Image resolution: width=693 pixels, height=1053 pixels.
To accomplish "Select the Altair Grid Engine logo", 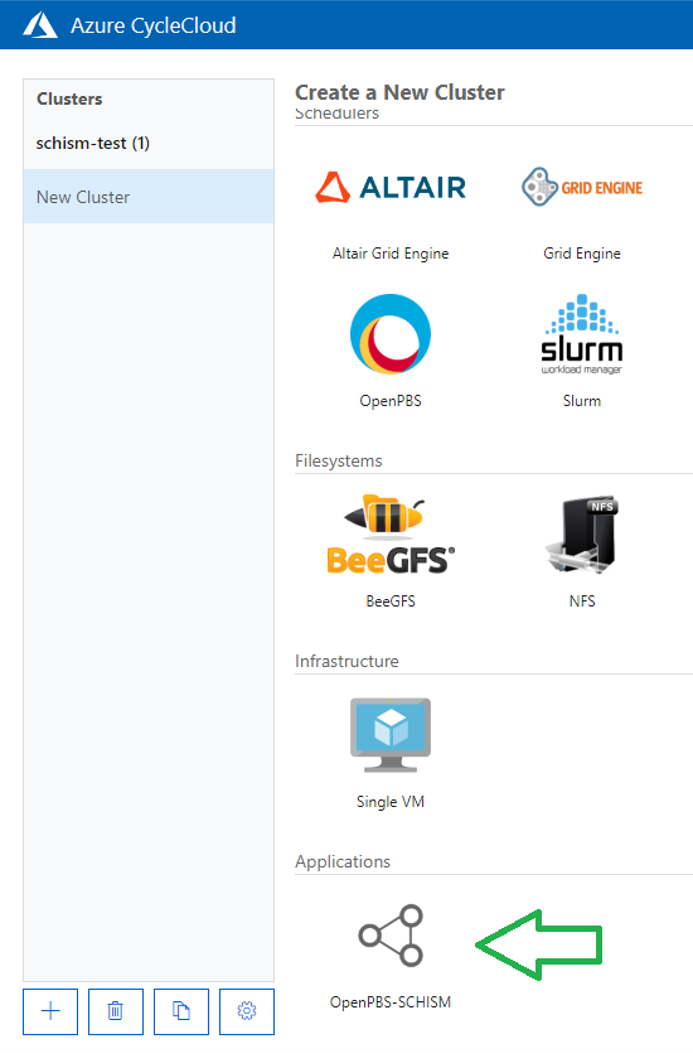I will 390,187.
